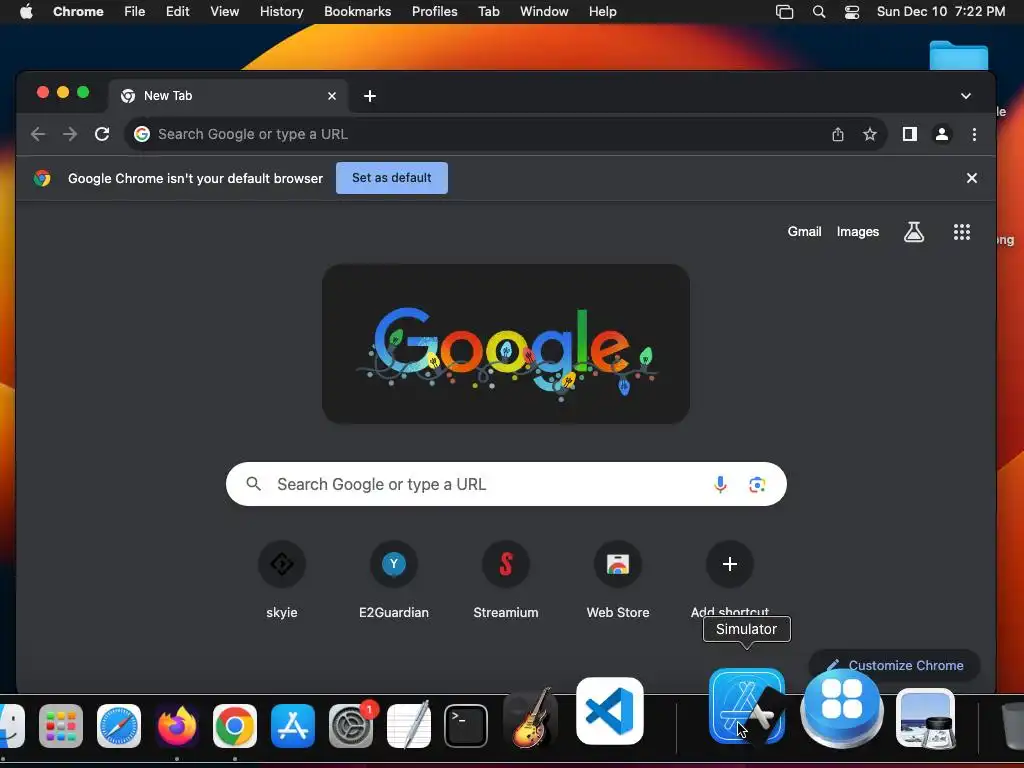Open the Images link
Viewport: 1024px width, 768px height.
click(x=857, y=232)
